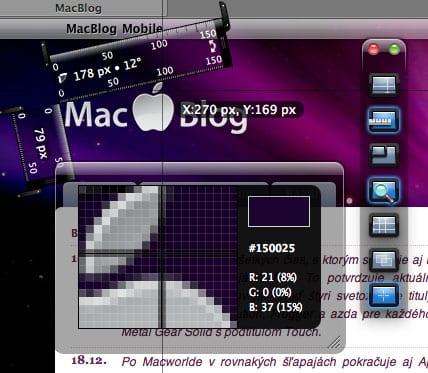Viewport: 428px width, 373px height.
Task: Grab the loupe window resize grip
Action: (334, 342)
